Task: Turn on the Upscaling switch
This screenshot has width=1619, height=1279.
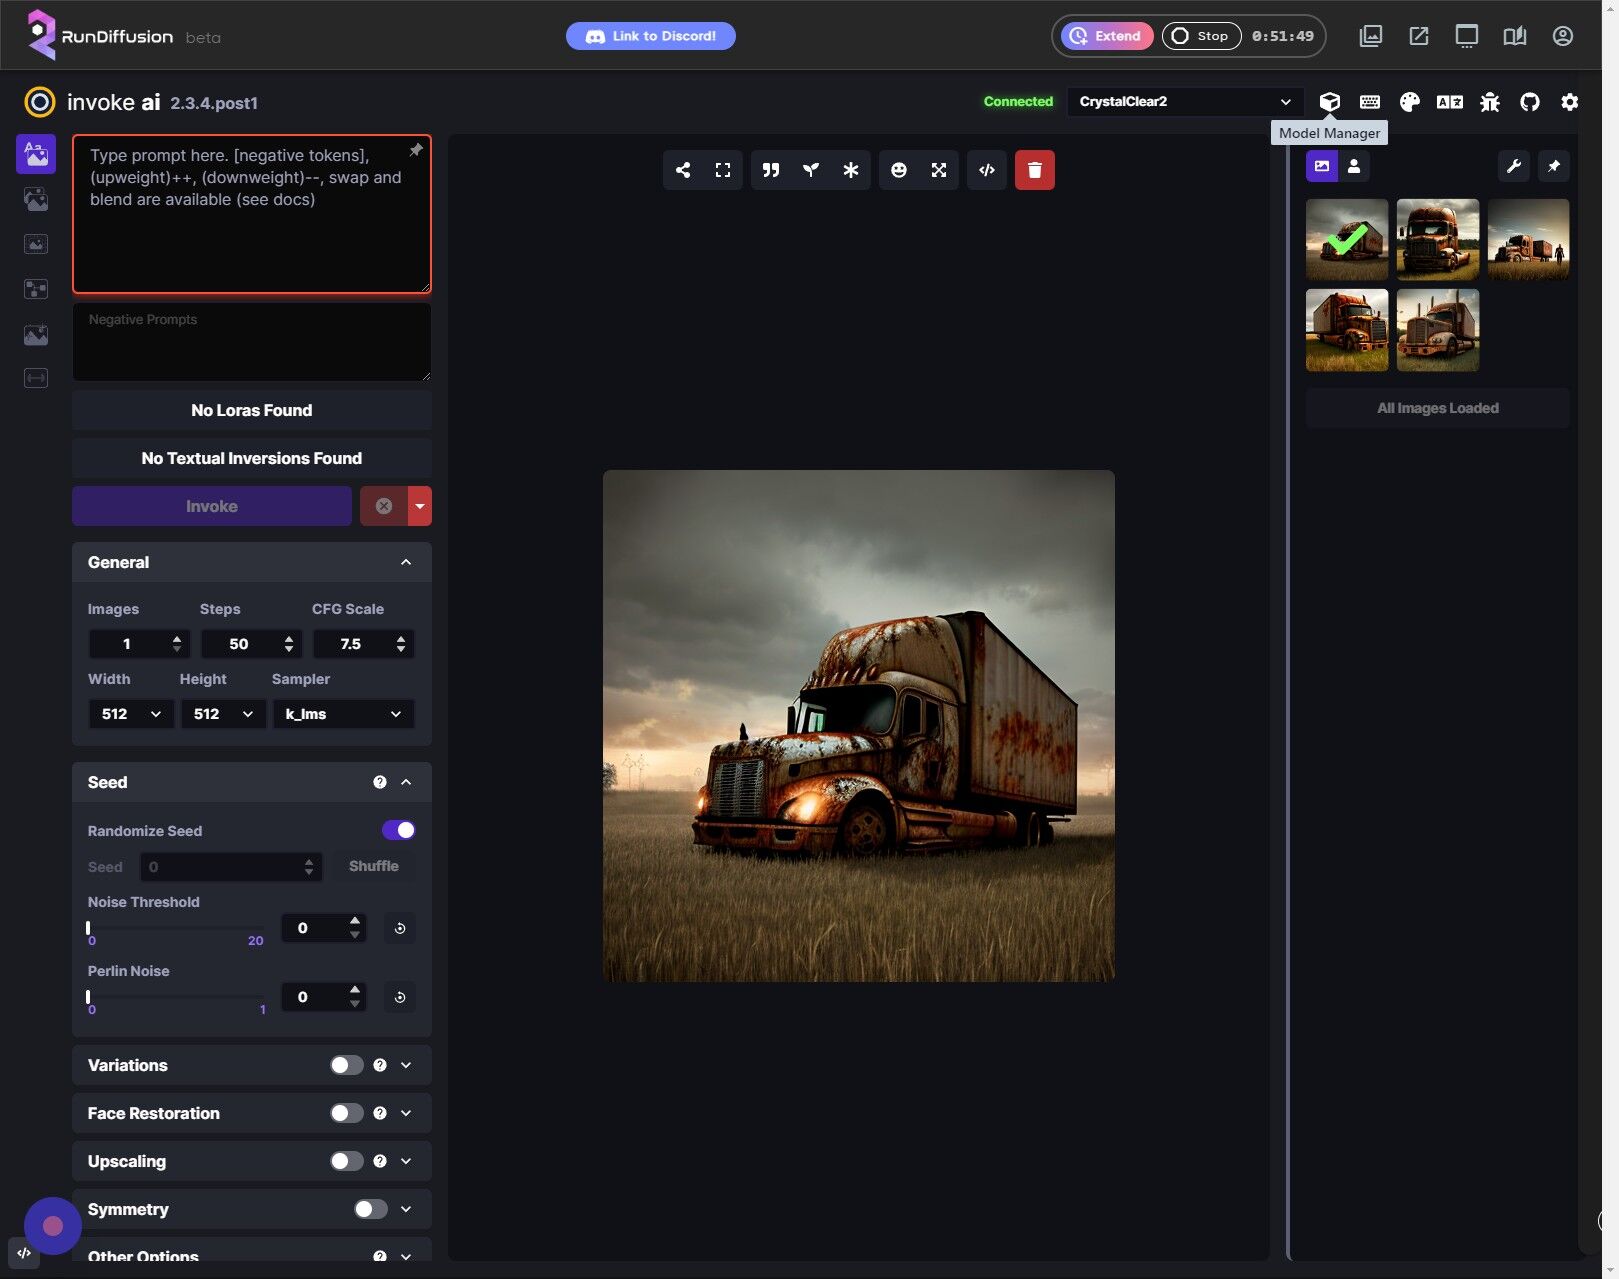Action: coord(346,1161)
